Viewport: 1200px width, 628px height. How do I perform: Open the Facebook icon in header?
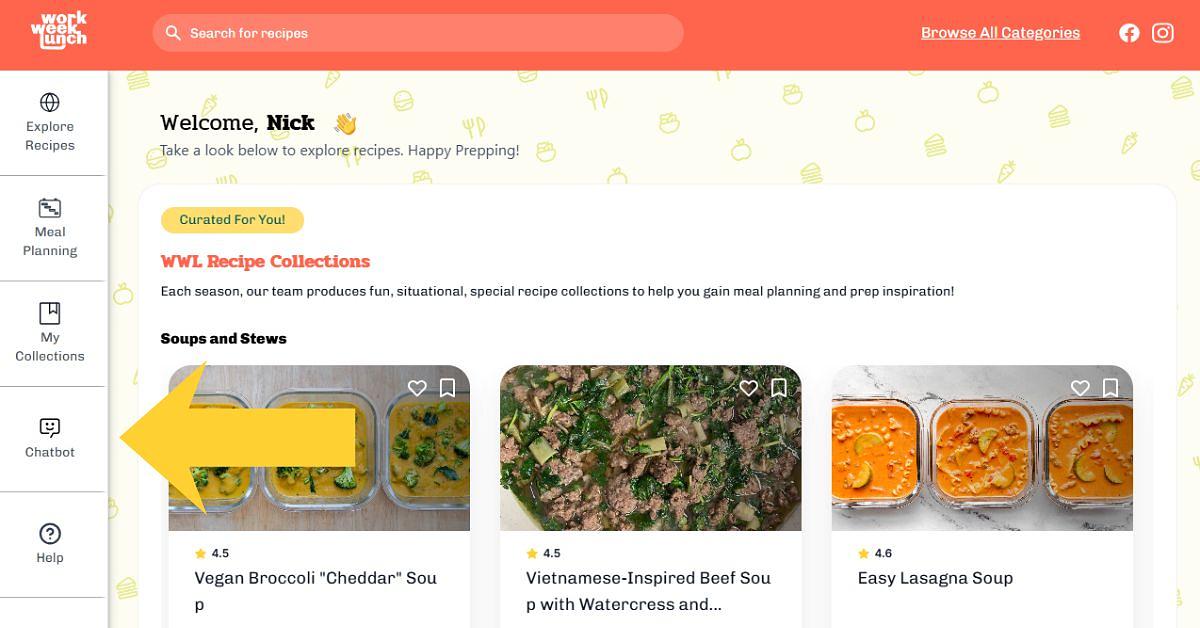[1129, 33]
